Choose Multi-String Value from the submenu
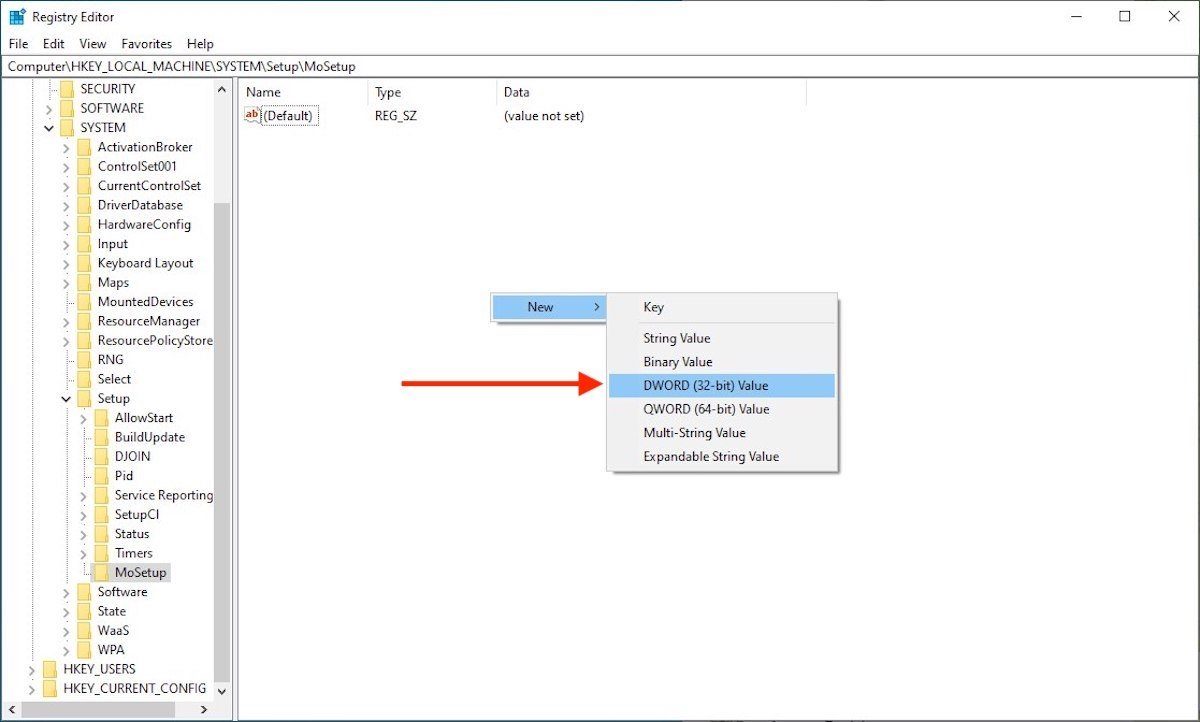 722,433
